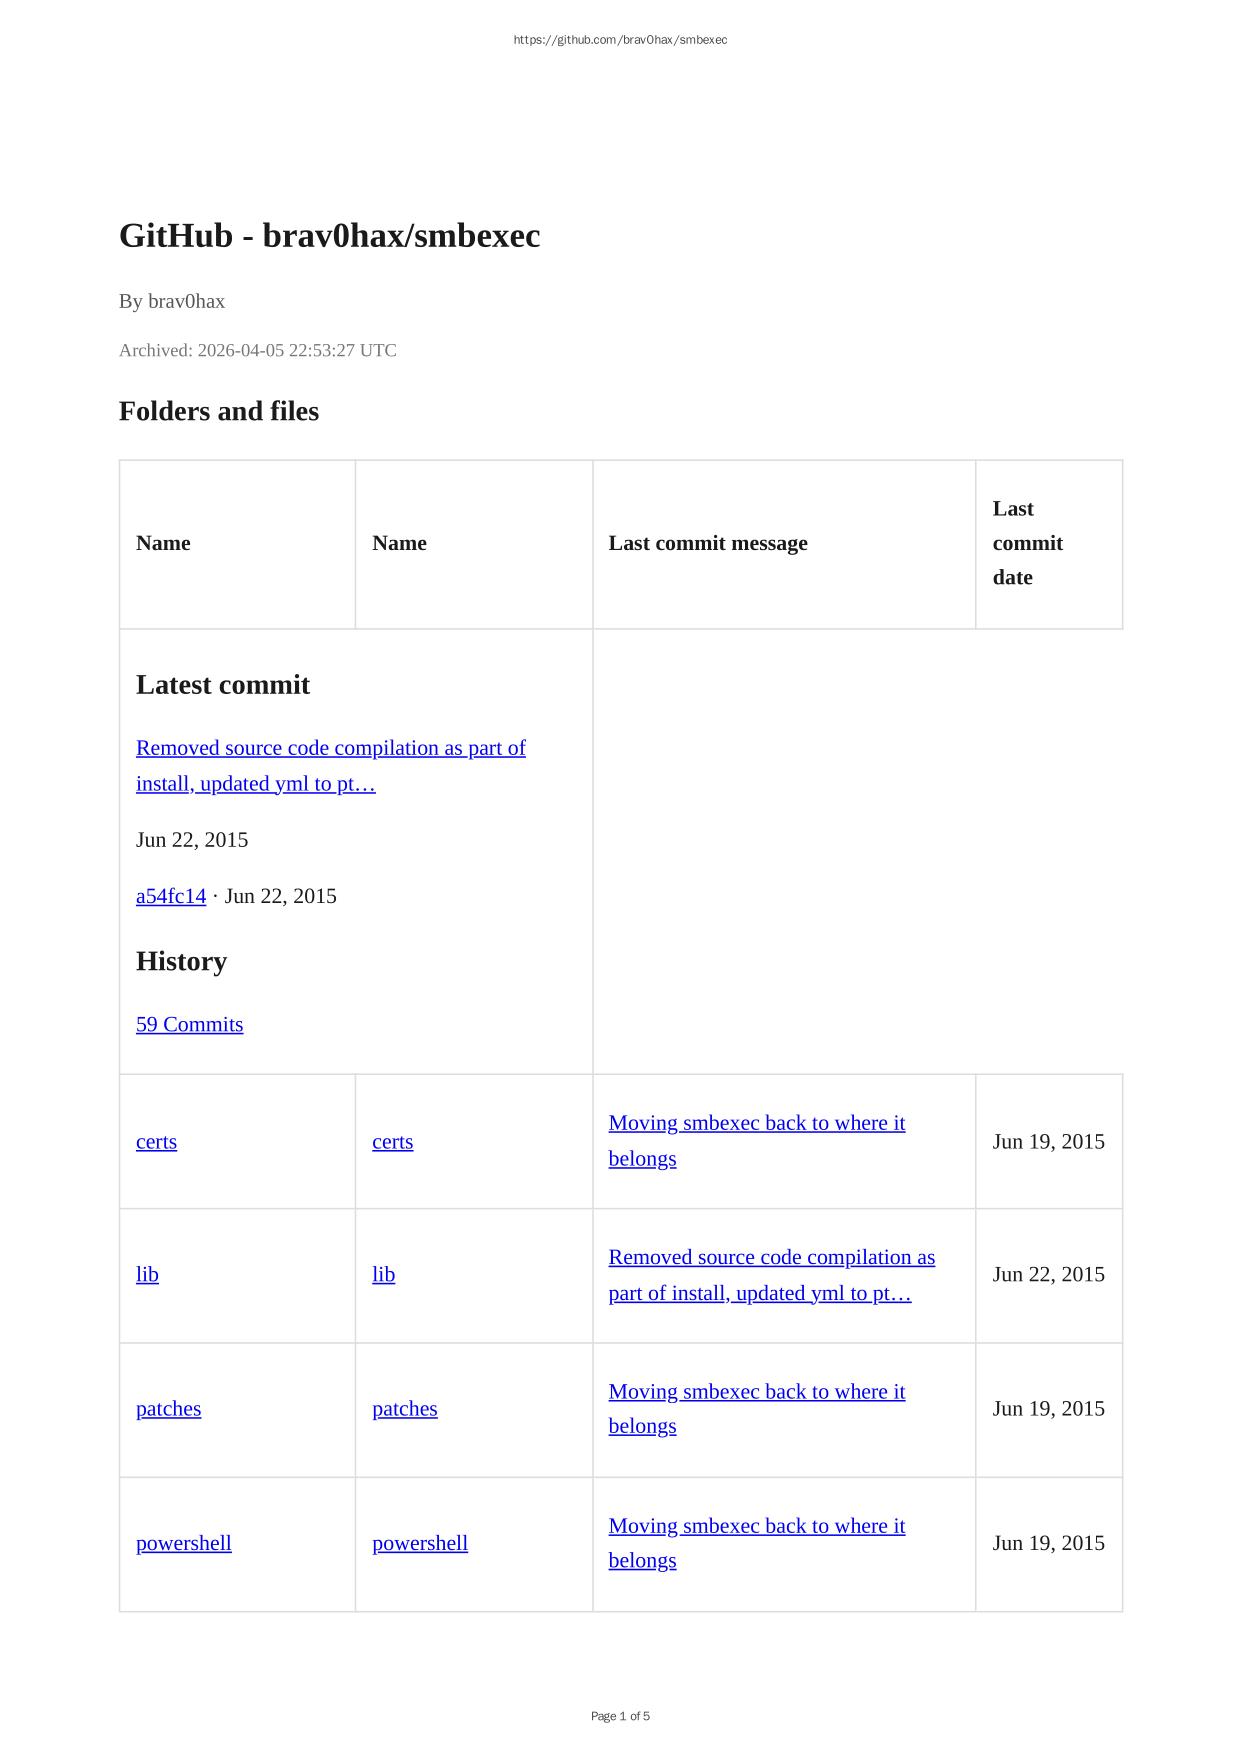Open the lib folder in first column

(147, 1275)
